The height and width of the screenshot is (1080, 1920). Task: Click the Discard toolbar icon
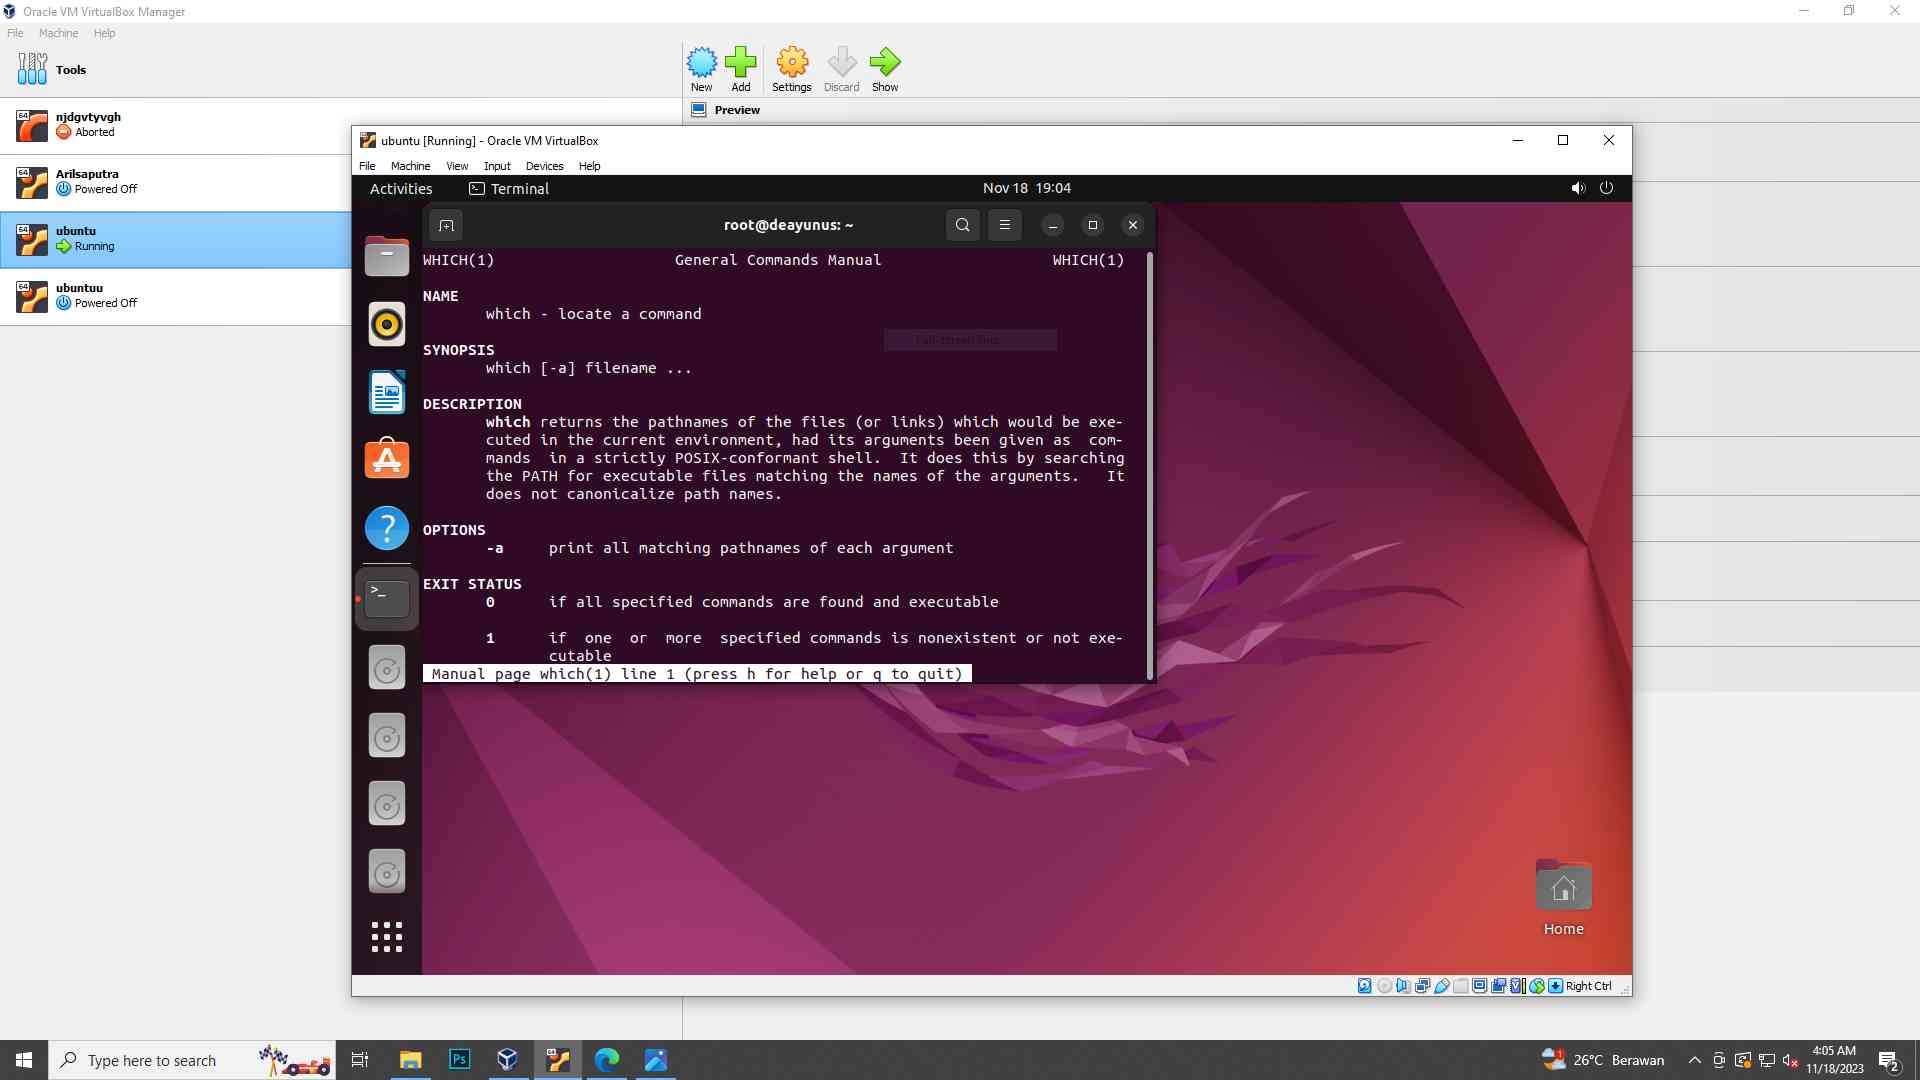coord(842,69)
